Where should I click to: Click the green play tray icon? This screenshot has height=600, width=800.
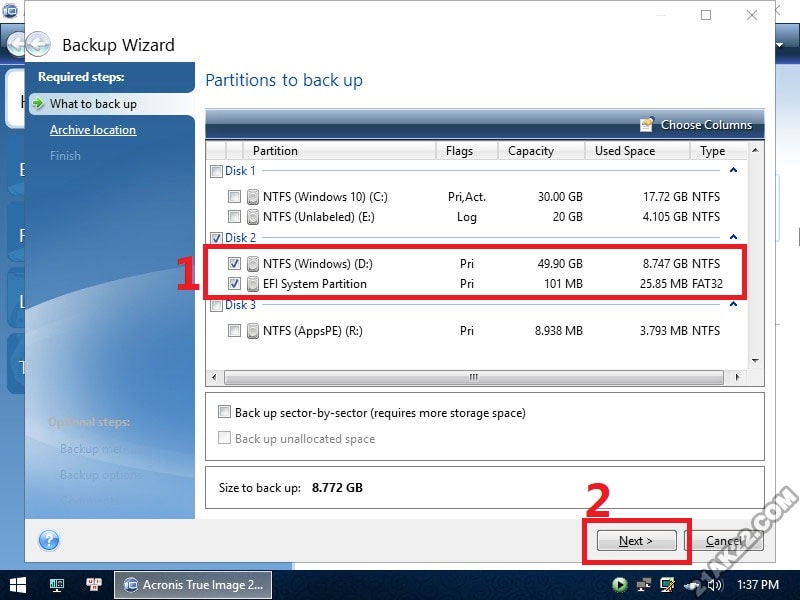(619, 585)
